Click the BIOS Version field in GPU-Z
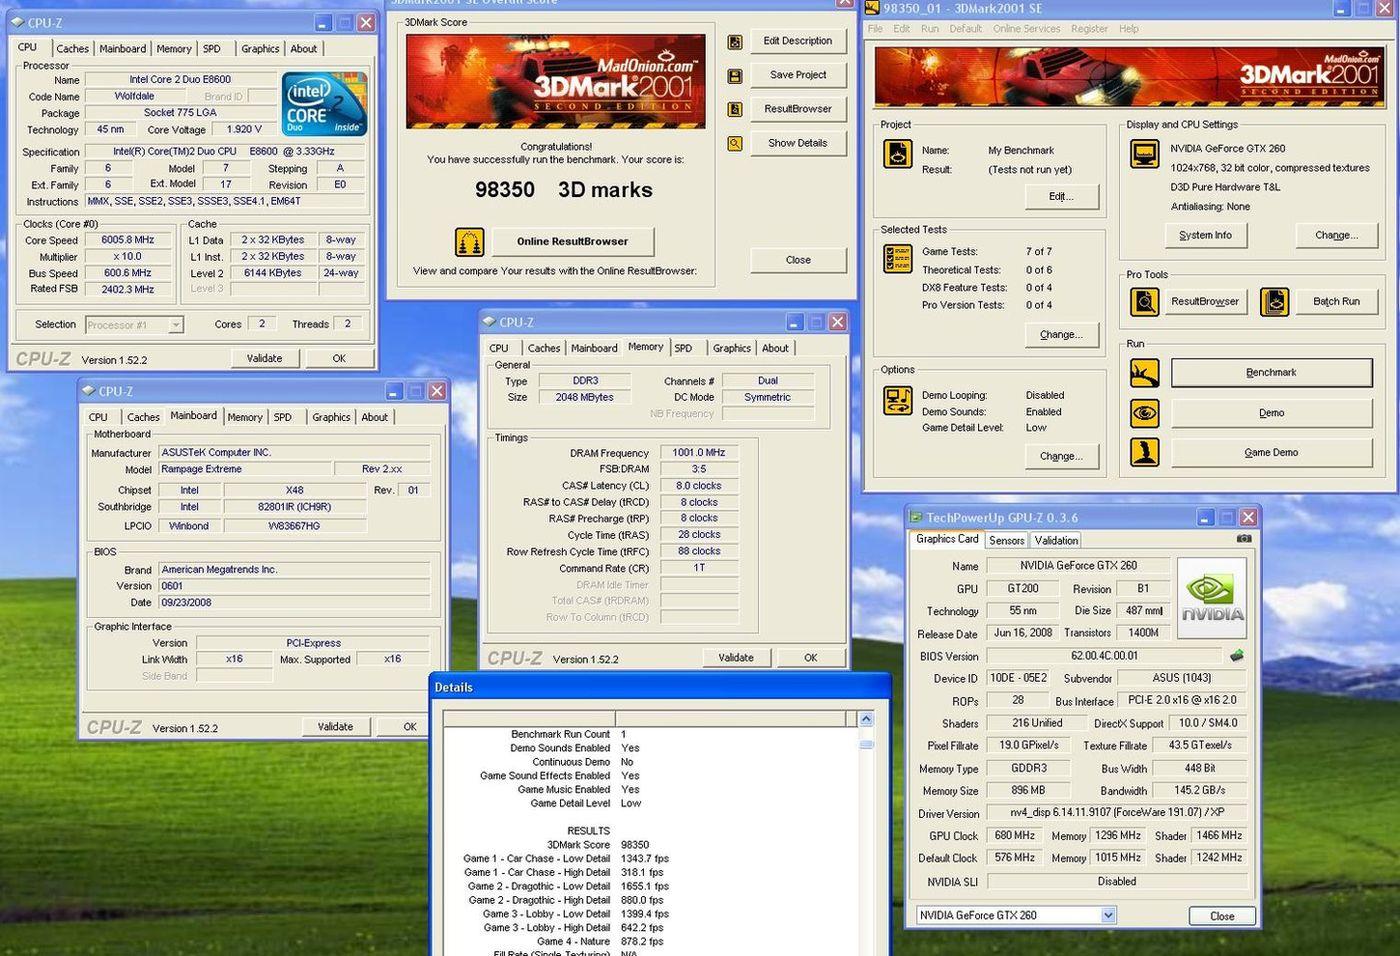Image resolution: width=1400 pixels, height=956 pixels. [x=1104, y=656]
